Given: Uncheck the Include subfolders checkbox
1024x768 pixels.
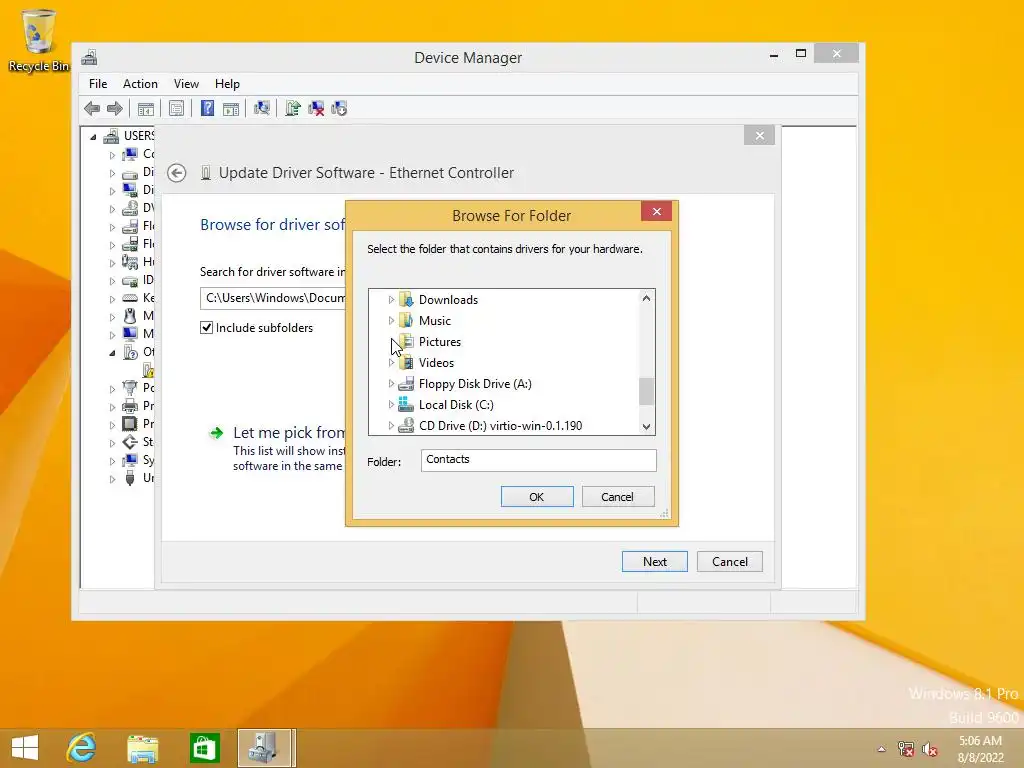Looking at the screenshot, I should pos(206,328).
